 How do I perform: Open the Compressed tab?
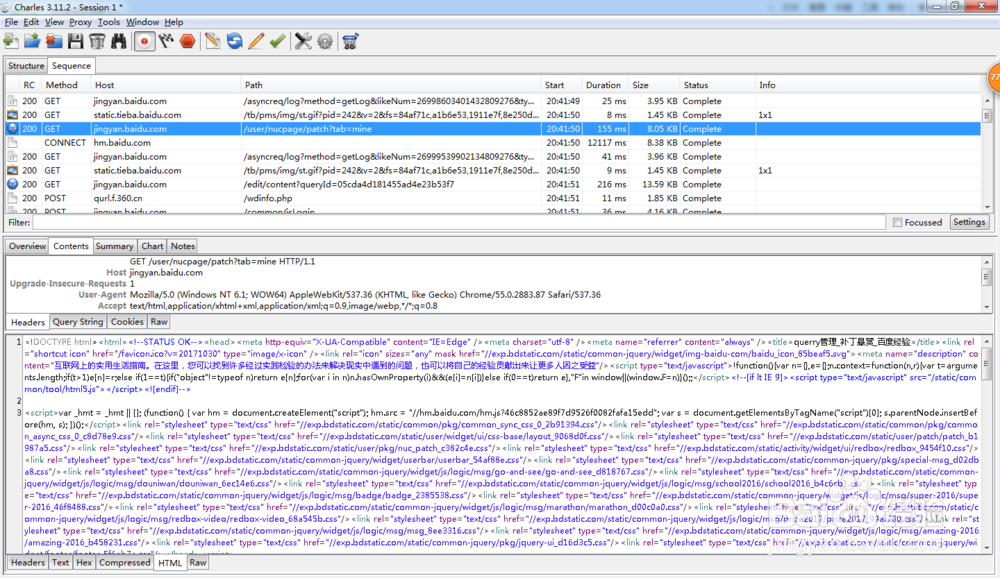click(124, 563)
